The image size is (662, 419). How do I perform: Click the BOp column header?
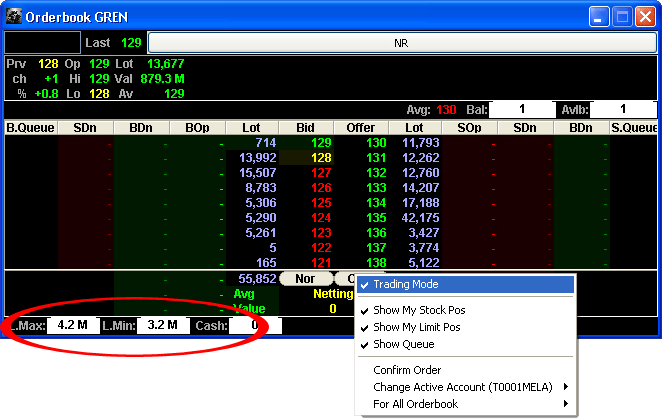coord(197,128)
